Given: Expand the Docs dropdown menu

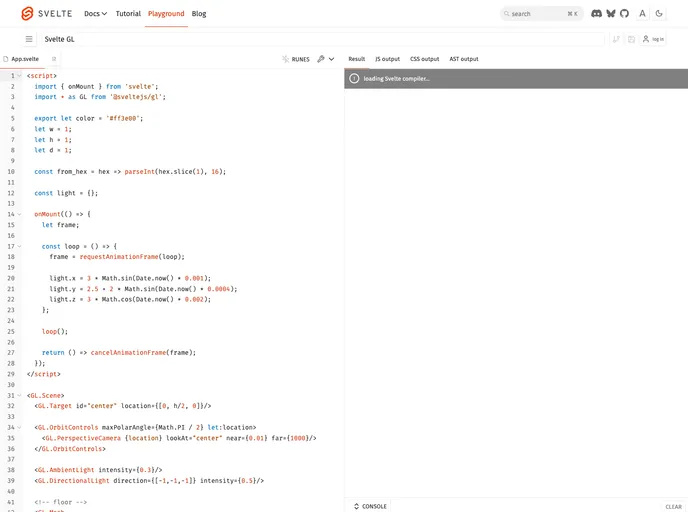Looking at the screenshot, I should (x=96, y=14).
